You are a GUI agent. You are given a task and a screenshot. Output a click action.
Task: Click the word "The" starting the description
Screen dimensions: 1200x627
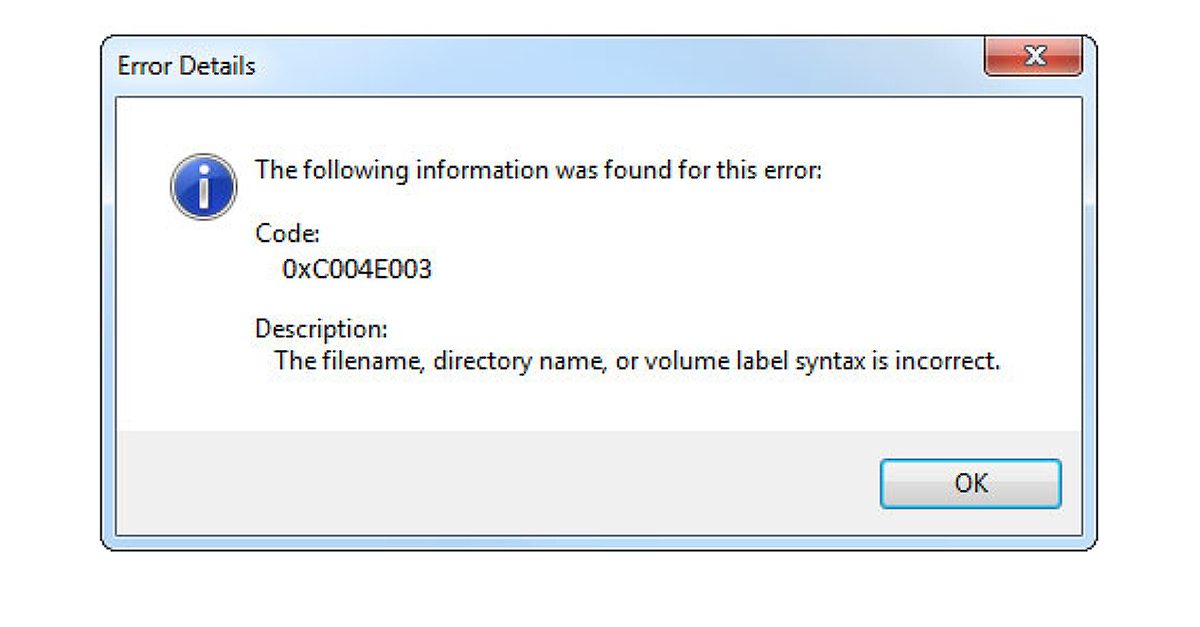click(x=295, y=361)
